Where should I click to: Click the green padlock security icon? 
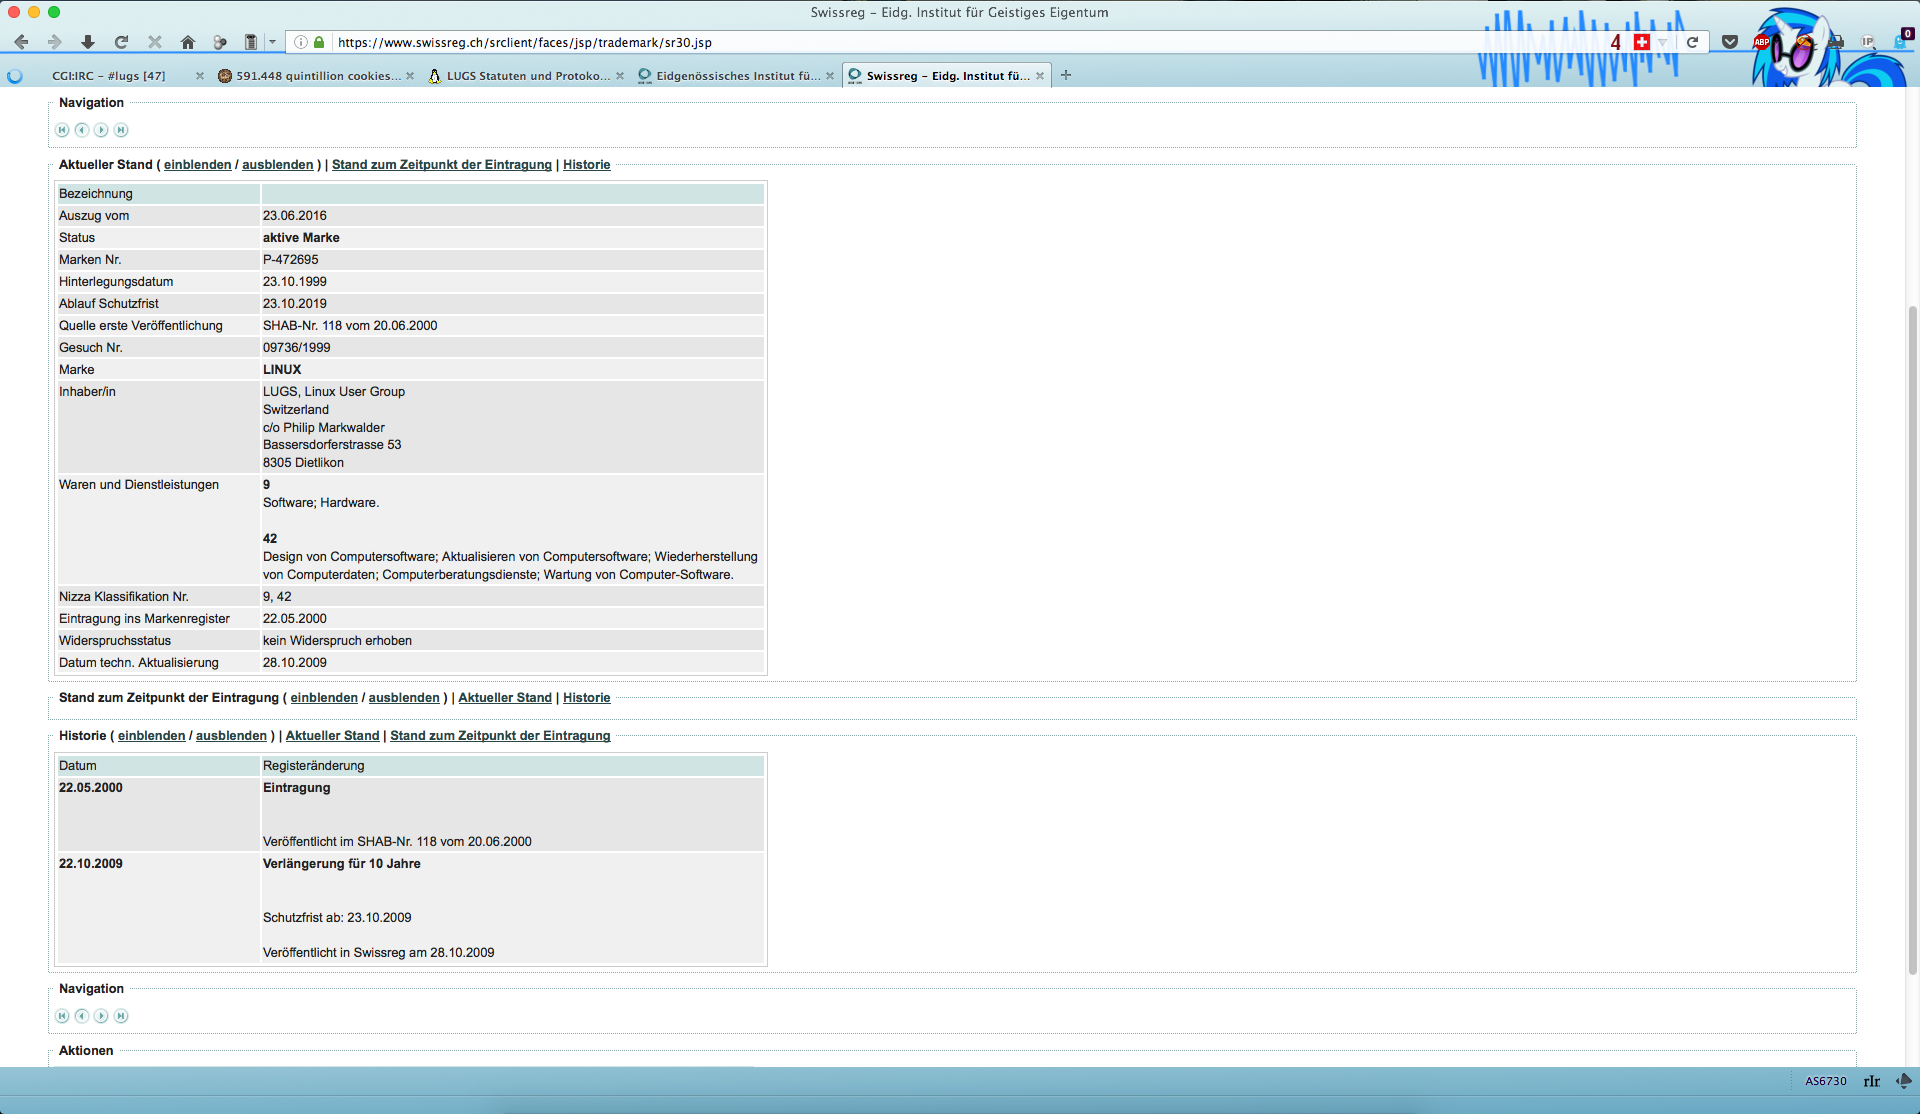pos(320,42)
